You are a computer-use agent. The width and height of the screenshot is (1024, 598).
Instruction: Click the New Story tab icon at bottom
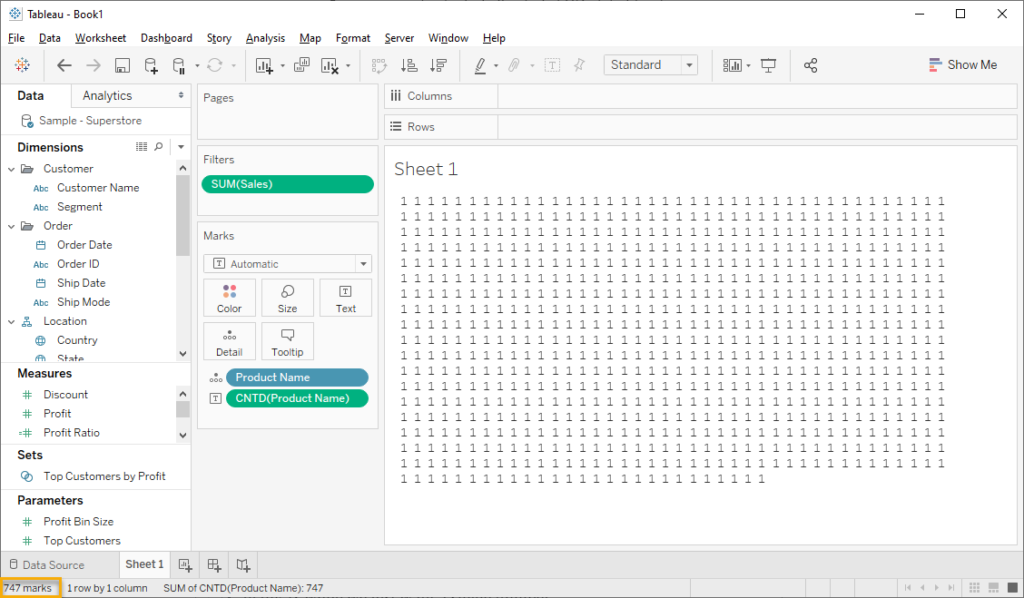point(243,565)
